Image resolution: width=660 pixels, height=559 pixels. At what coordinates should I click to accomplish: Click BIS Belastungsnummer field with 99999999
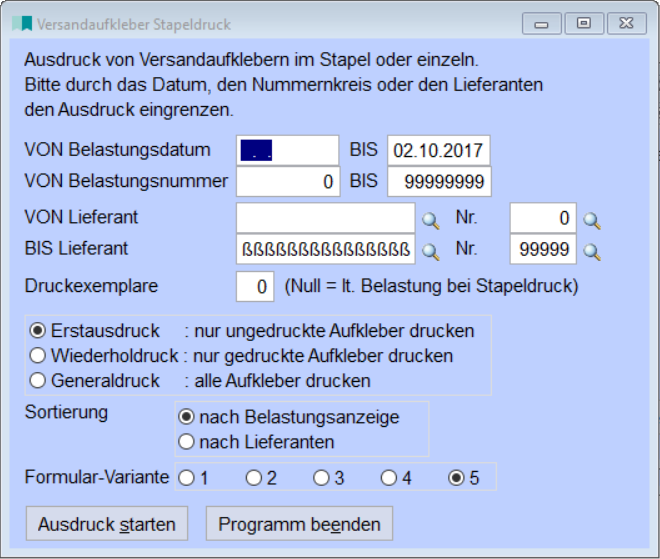[x=439, y=181]
